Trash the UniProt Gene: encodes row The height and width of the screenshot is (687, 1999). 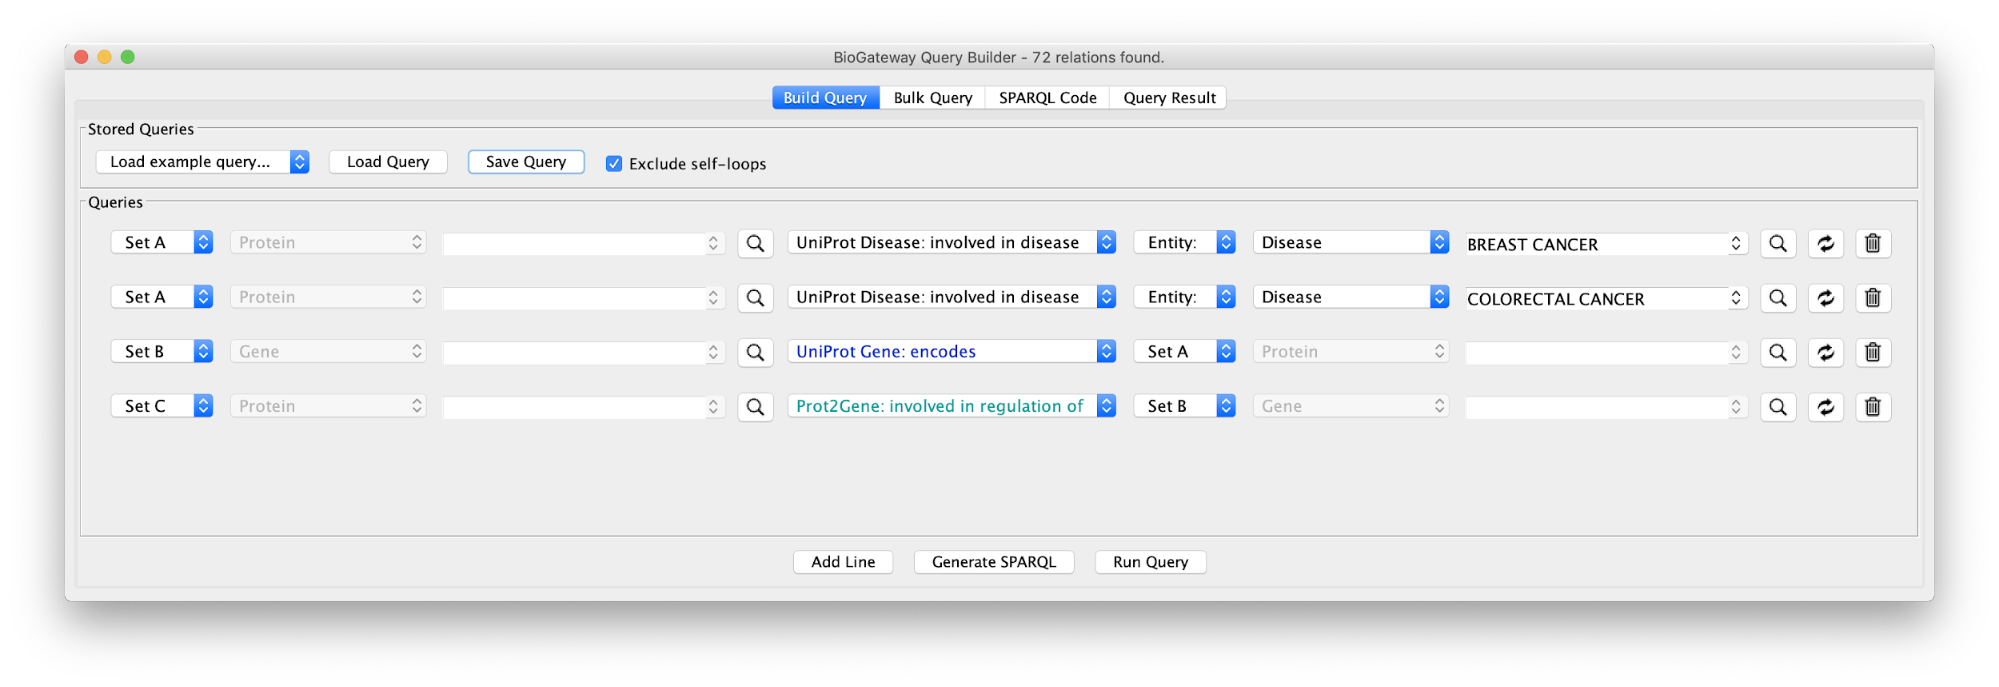[x=1872, y=352]
